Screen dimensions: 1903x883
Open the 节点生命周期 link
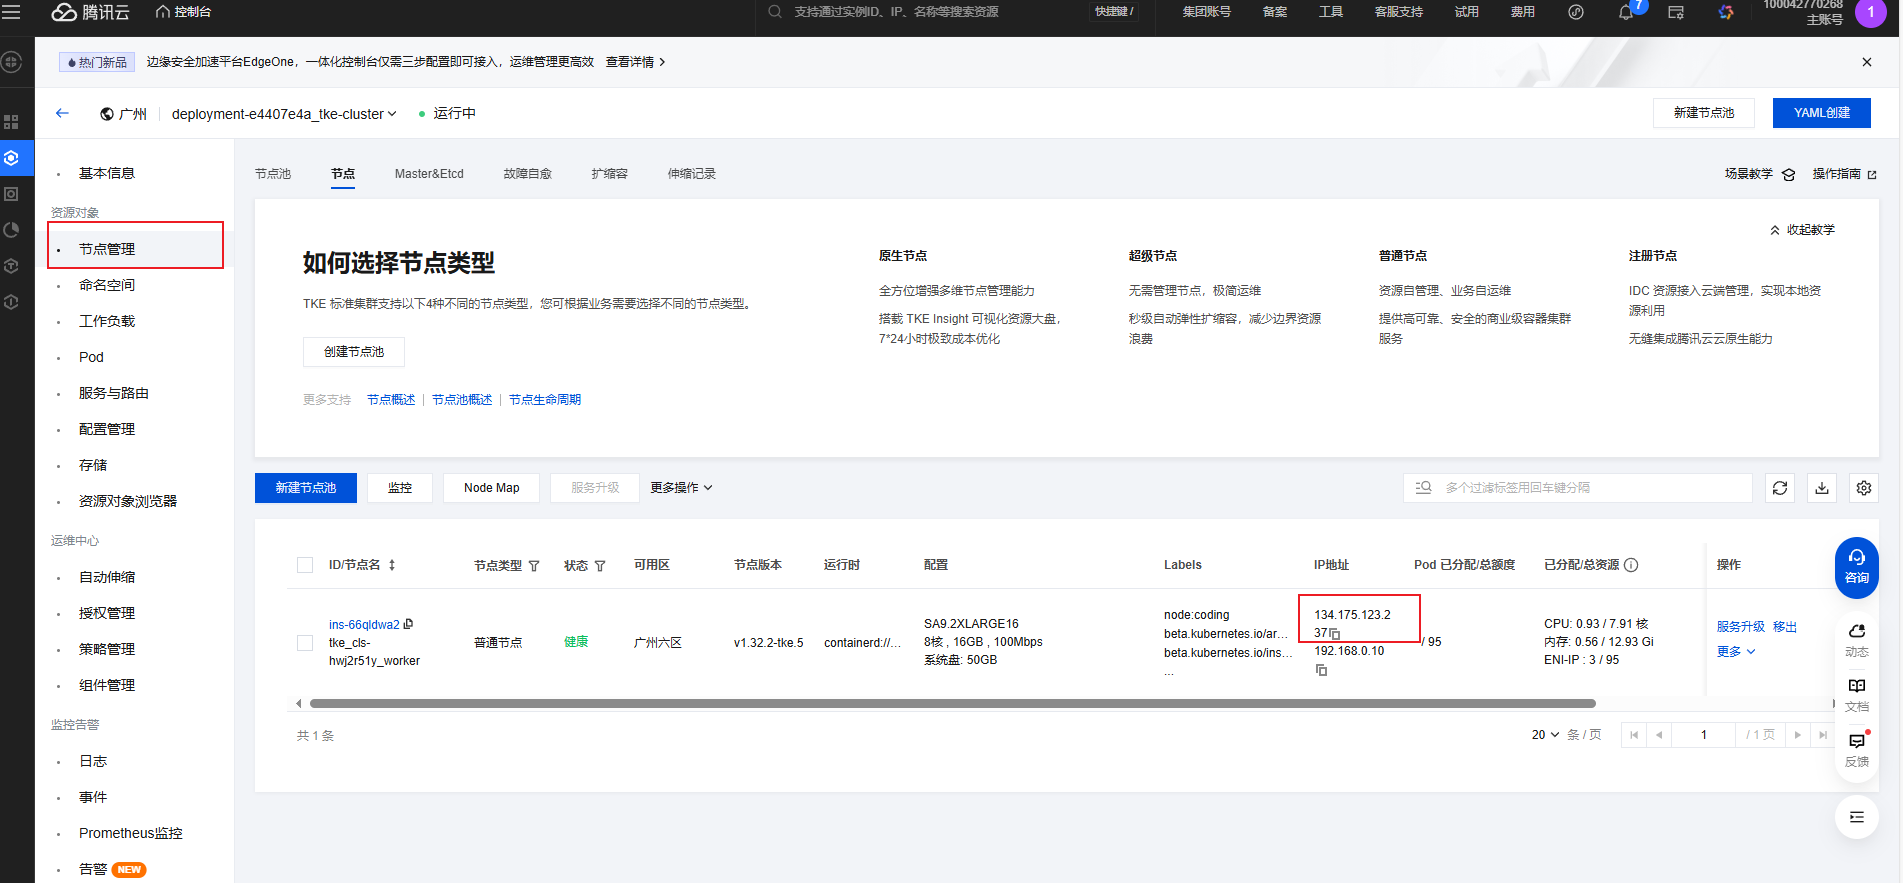point(545,400)
